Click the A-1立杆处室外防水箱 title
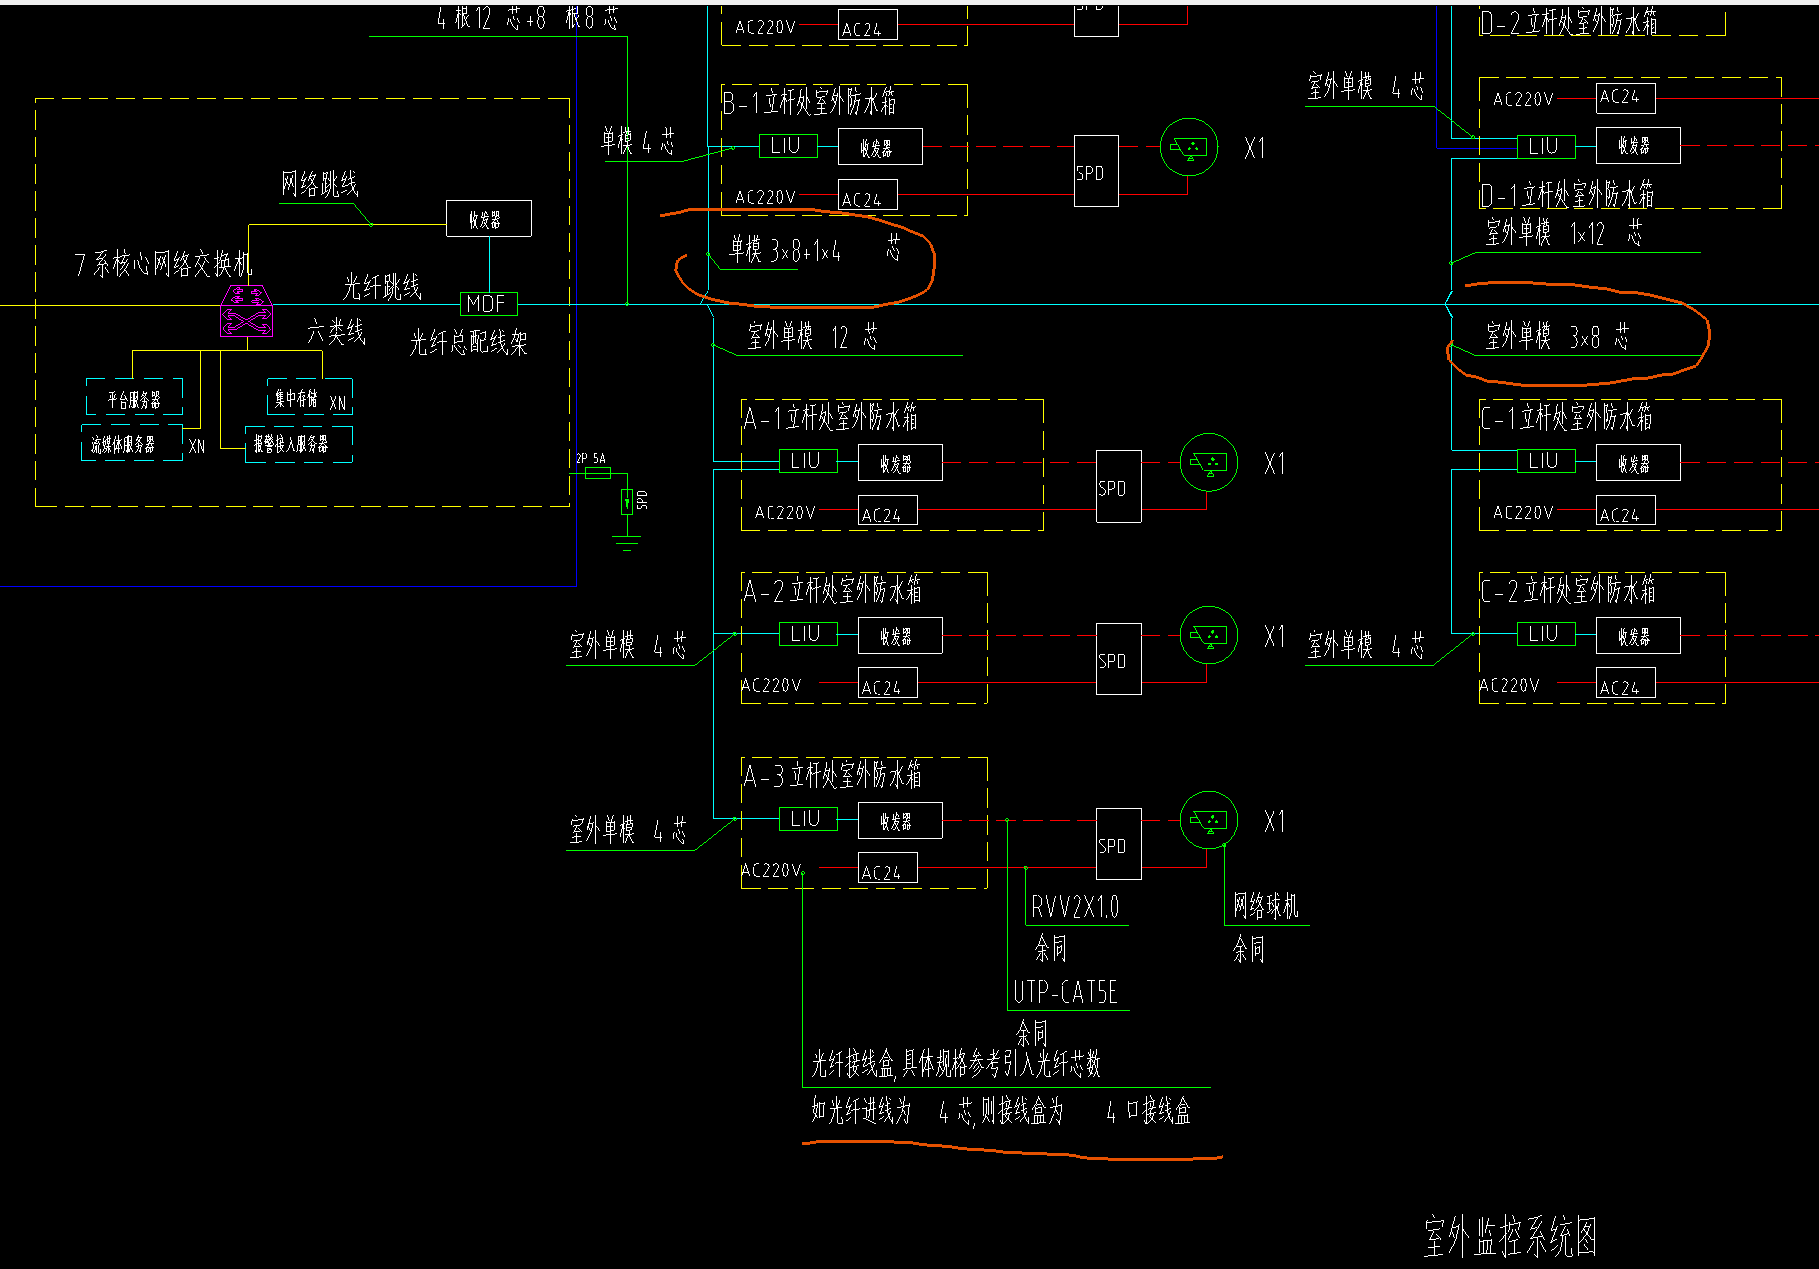Screen dimensions: 1819x1269 (831, 417)
